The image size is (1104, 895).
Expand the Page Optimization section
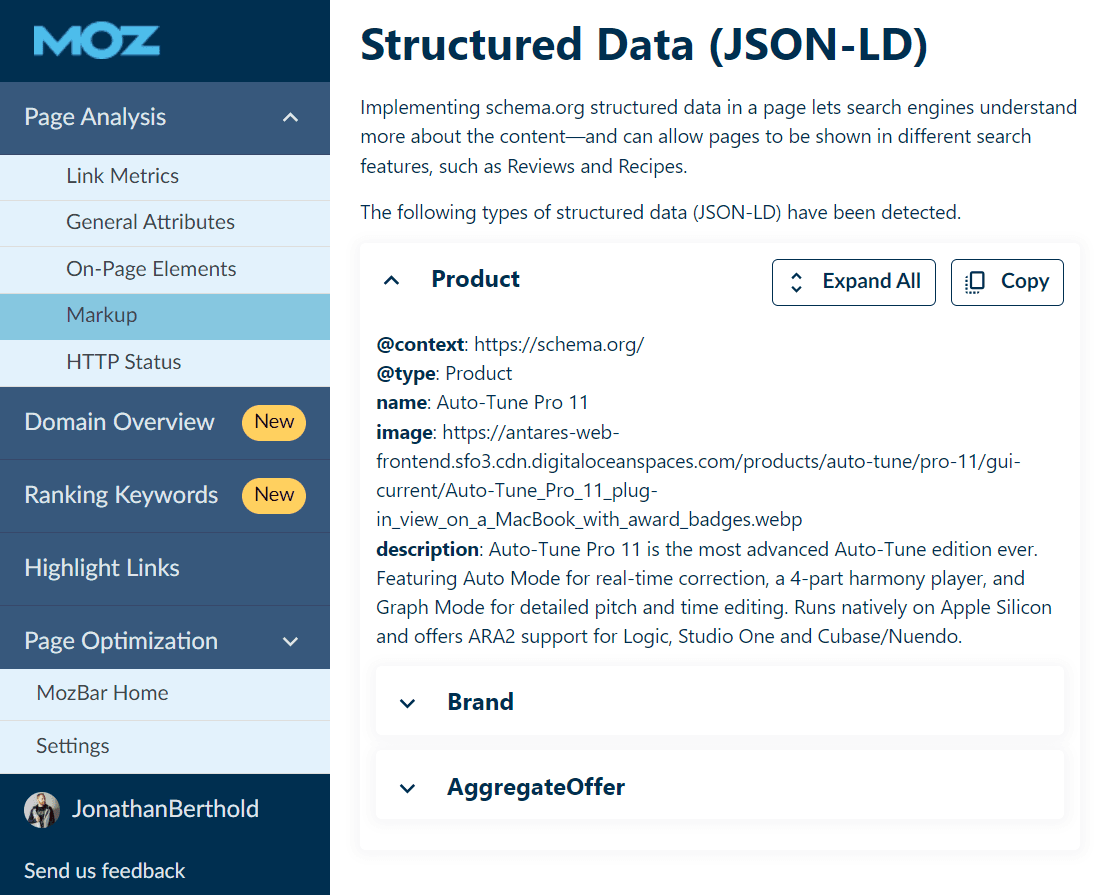tap(290, 641)
